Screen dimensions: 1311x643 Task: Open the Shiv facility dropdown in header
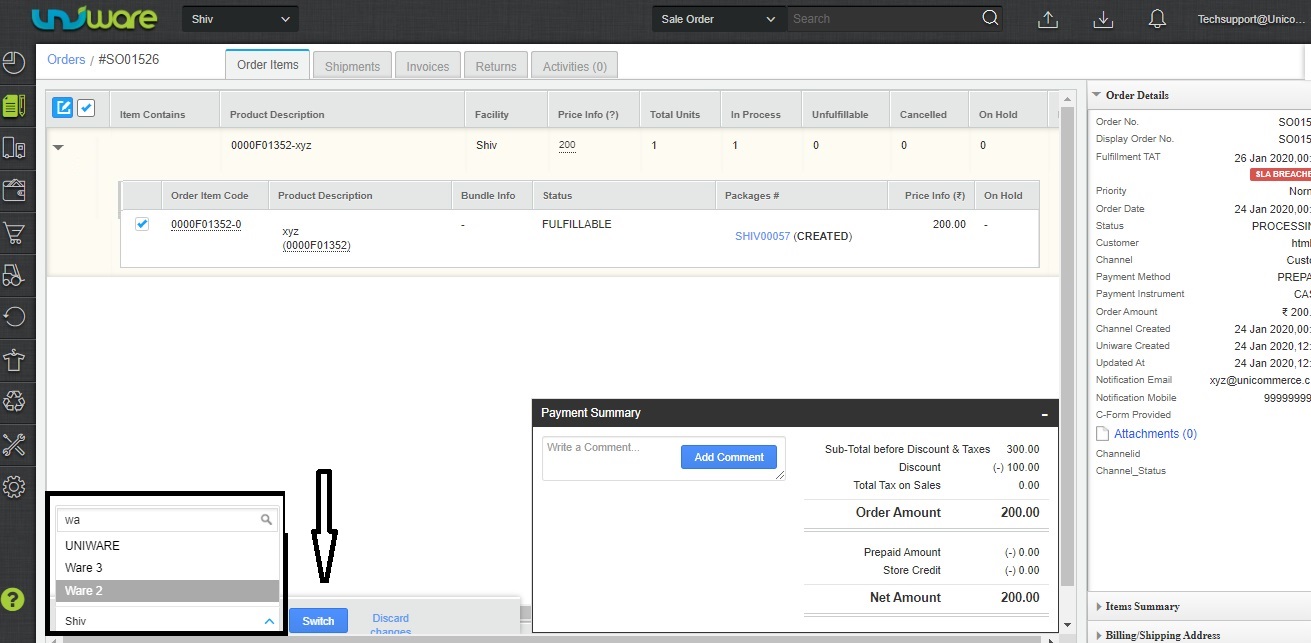(240, 19)
